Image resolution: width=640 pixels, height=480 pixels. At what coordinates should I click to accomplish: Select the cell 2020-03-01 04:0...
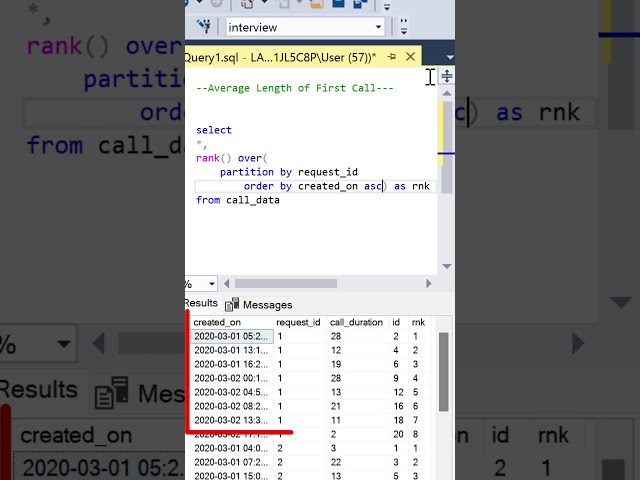[x=232, y=448]
